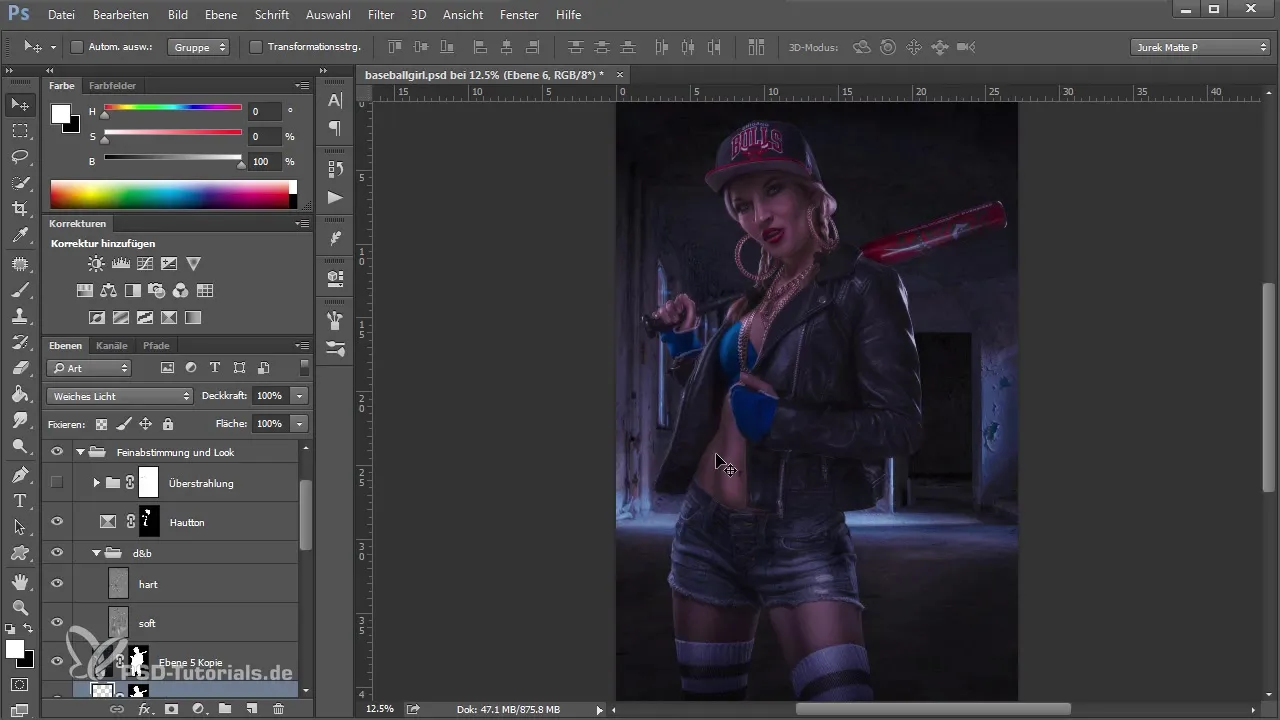
Task: Close the baseballgirl.psd document tab
Action: coord(620,74)
